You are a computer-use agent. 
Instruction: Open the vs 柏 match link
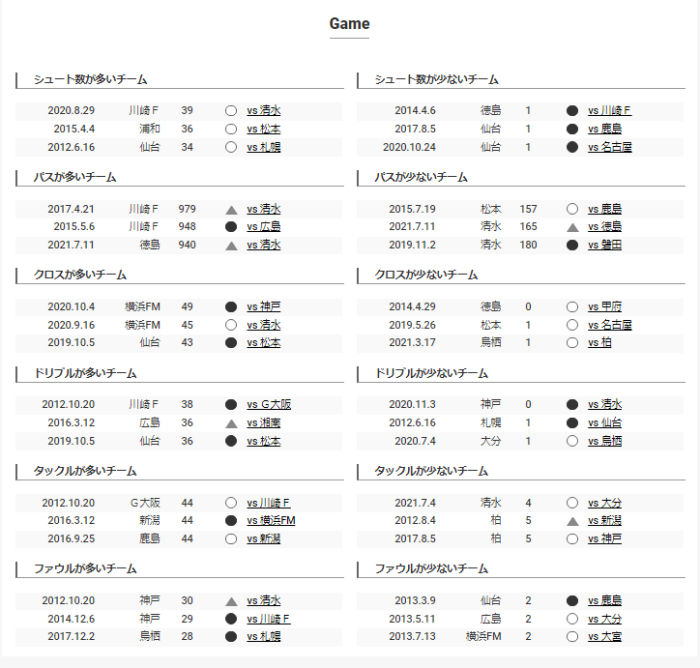tap(600, 343)
